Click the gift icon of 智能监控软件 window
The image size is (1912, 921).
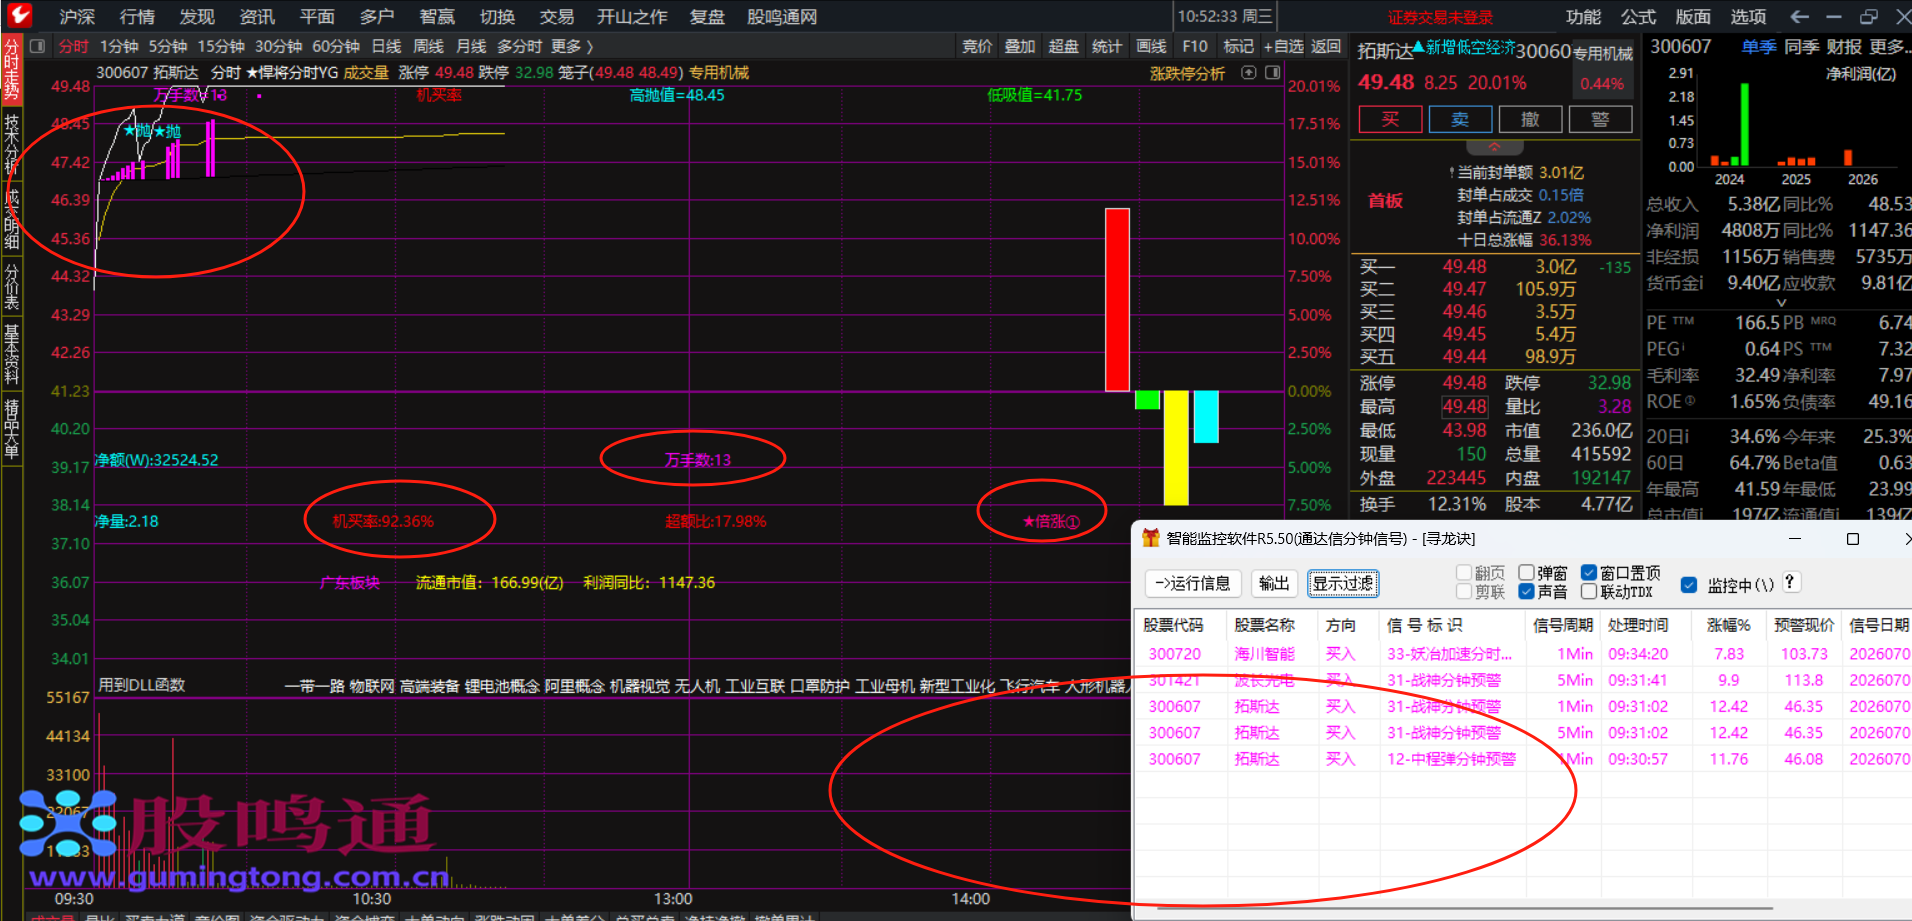(x=1150, y=538)
